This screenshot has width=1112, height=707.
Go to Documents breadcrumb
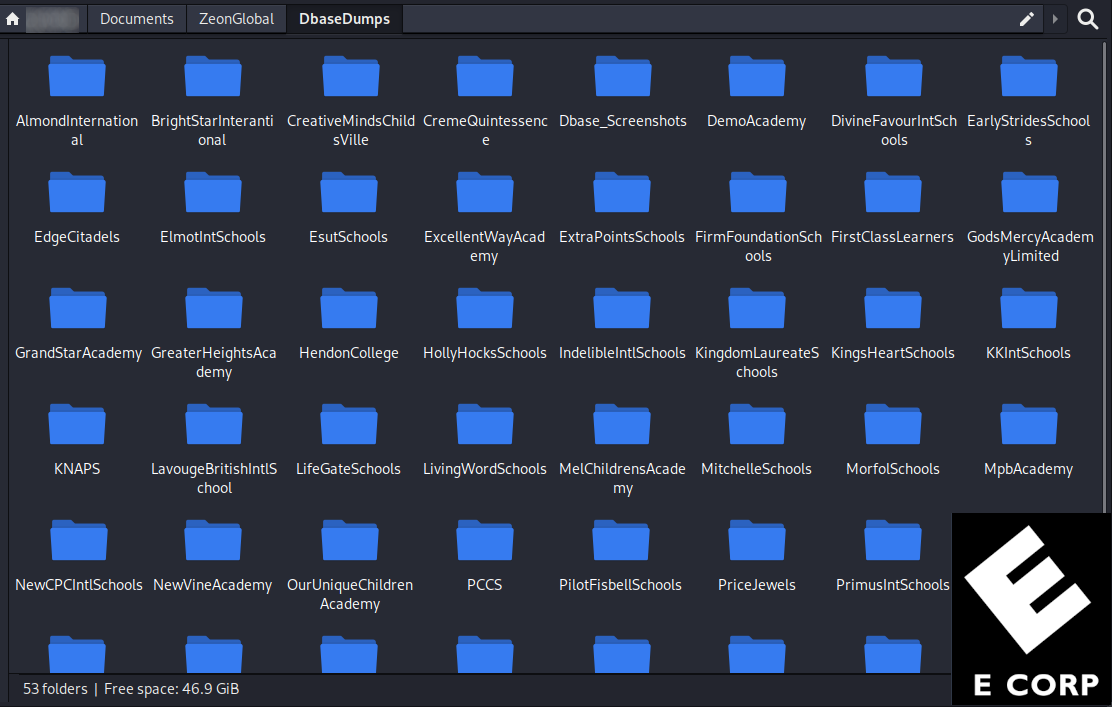point(137,19)
